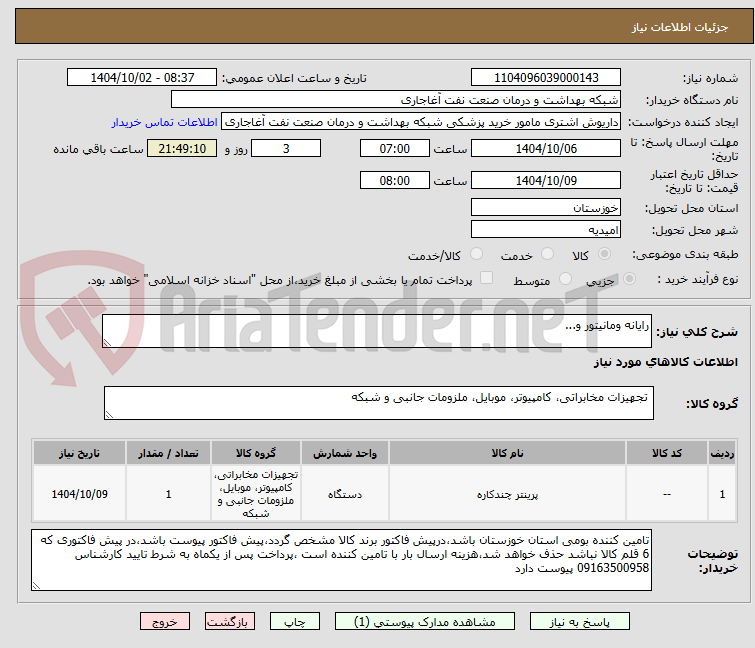
Task: Click the جزئیات اطلاعات نیاز header title
Action: coord(679,27)
